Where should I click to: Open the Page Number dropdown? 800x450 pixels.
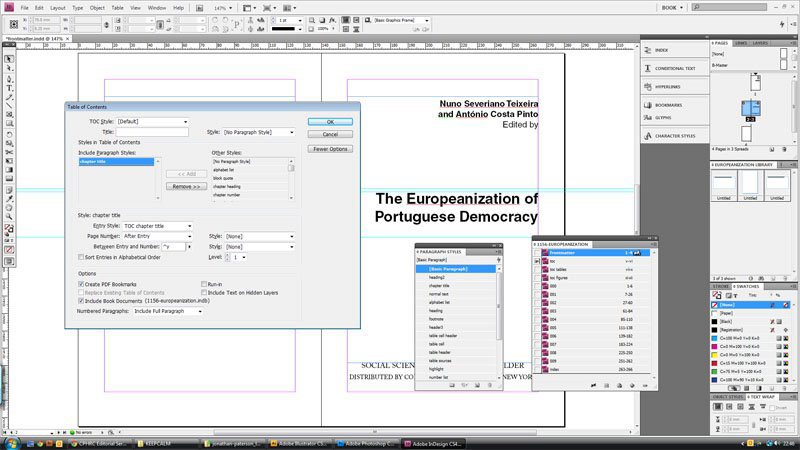coord(158,236)
